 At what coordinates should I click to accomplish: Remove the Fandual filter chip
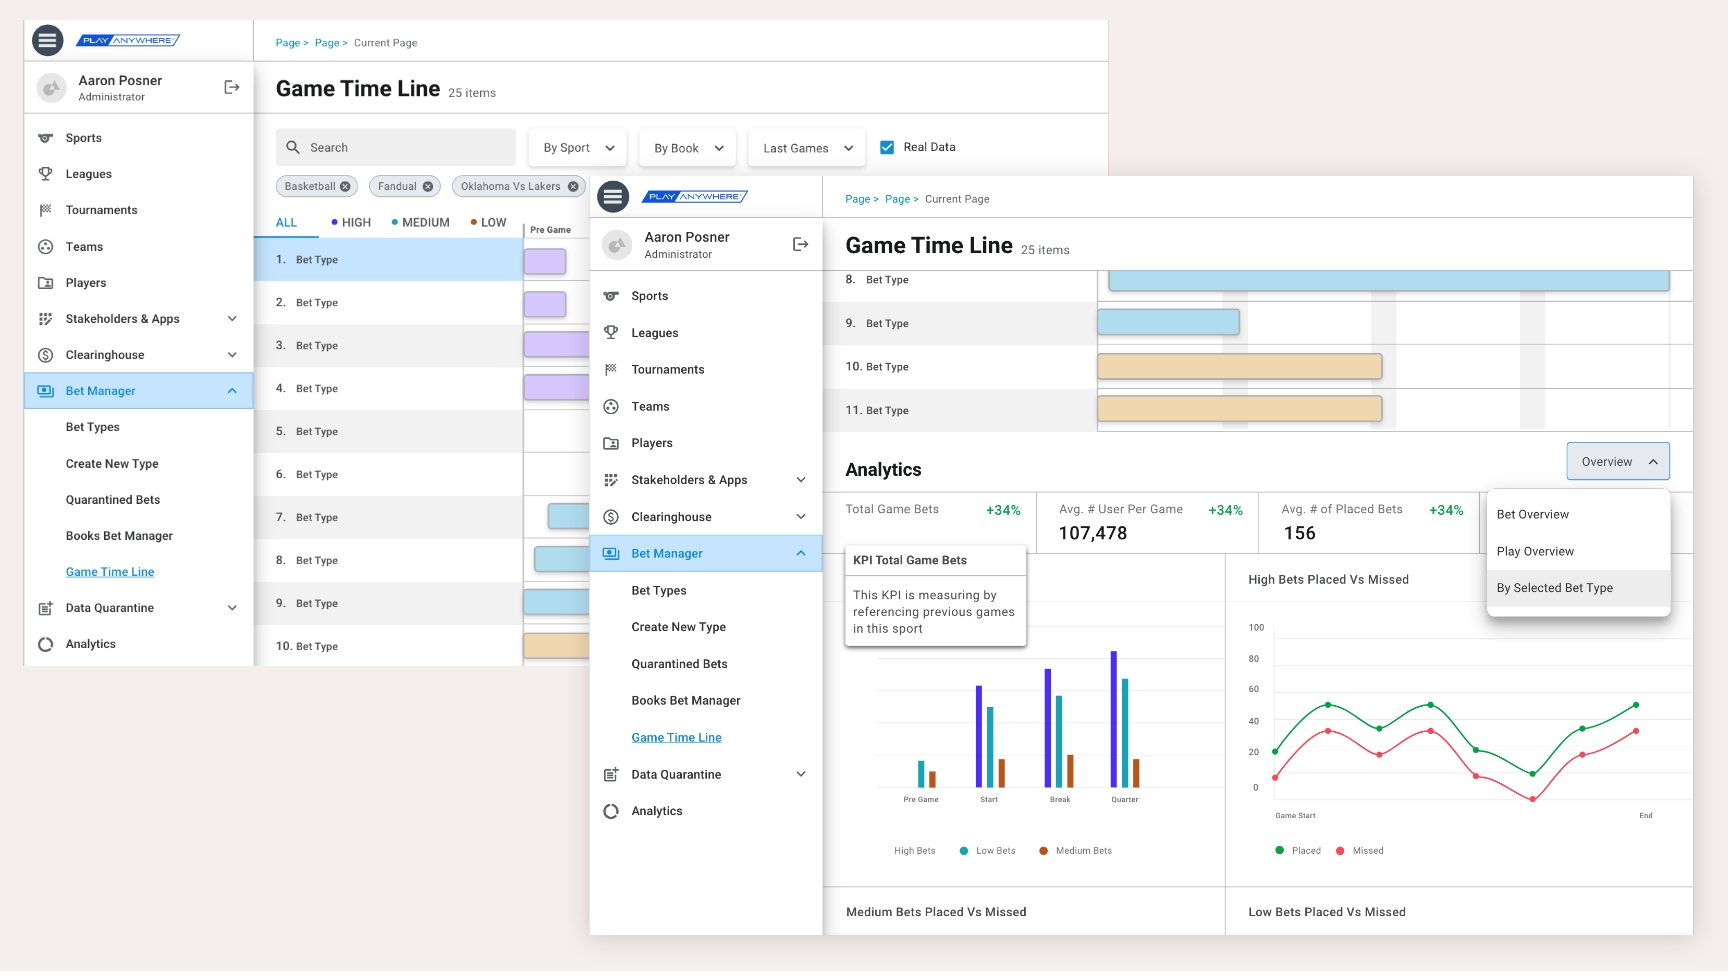(x=428, y=187)
